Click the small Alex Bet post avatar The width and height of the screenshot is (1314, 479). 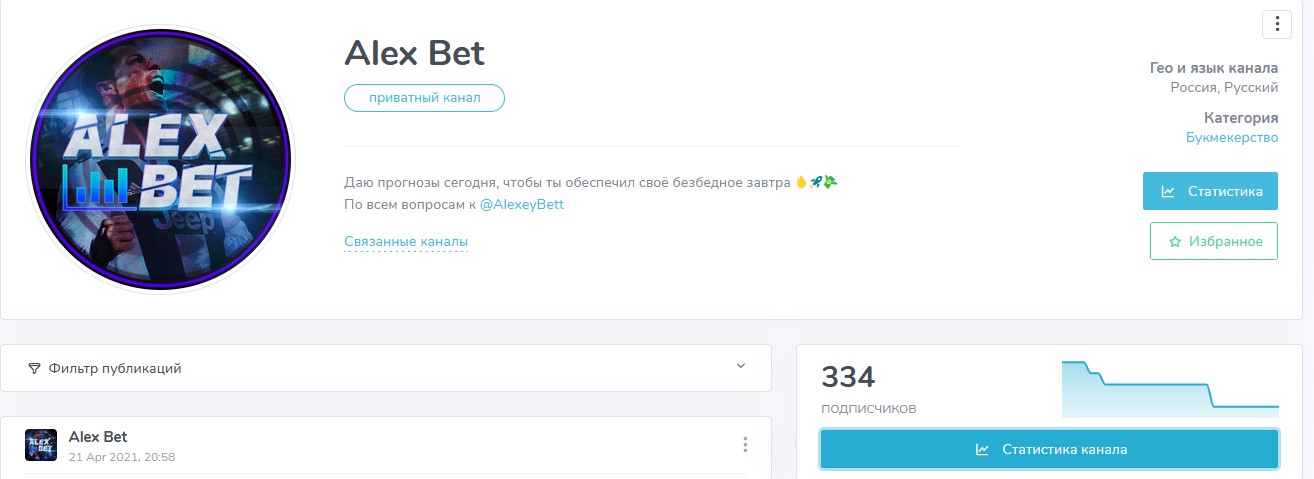click(x=40, y=445)
